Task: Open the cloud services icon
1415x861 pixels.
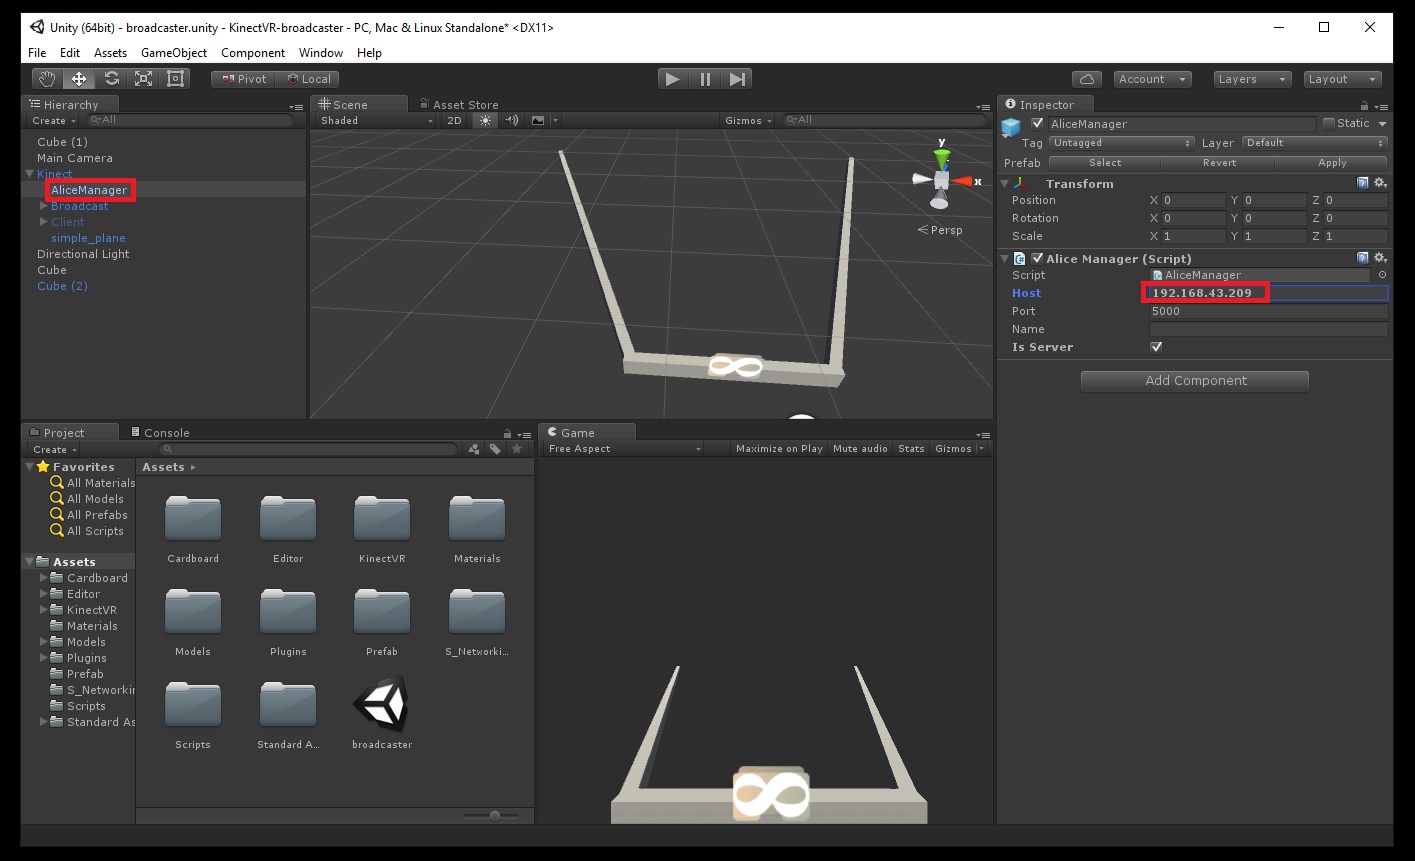Action: click(1086, 79)
